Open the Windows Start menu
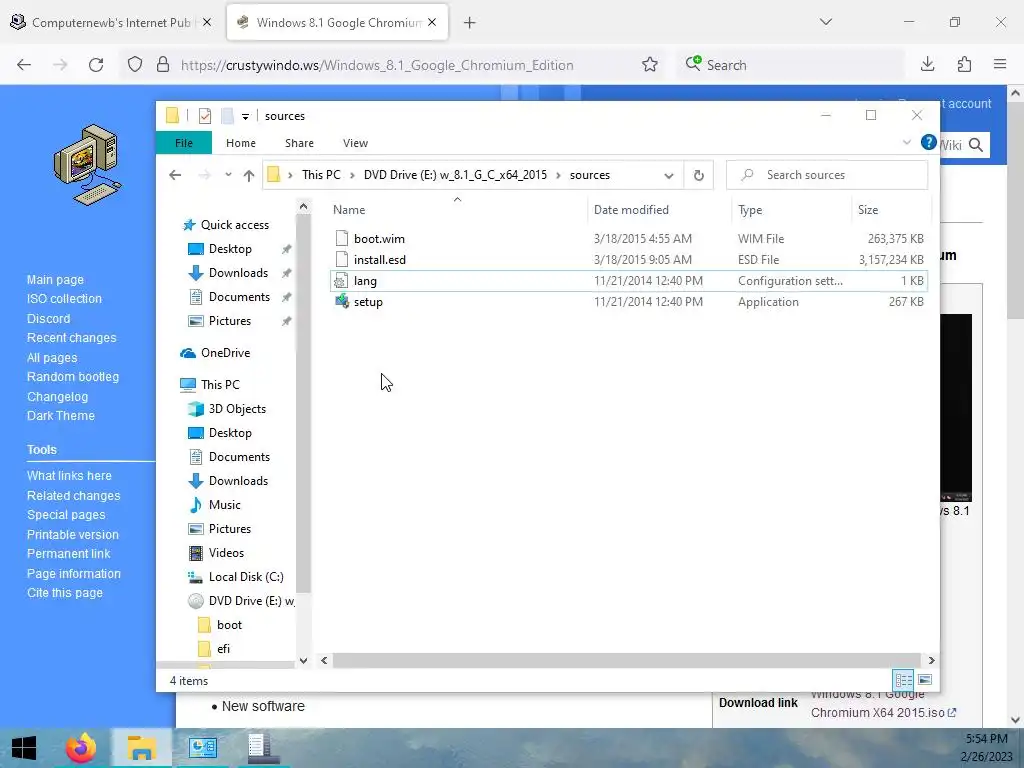 (24, 748)
